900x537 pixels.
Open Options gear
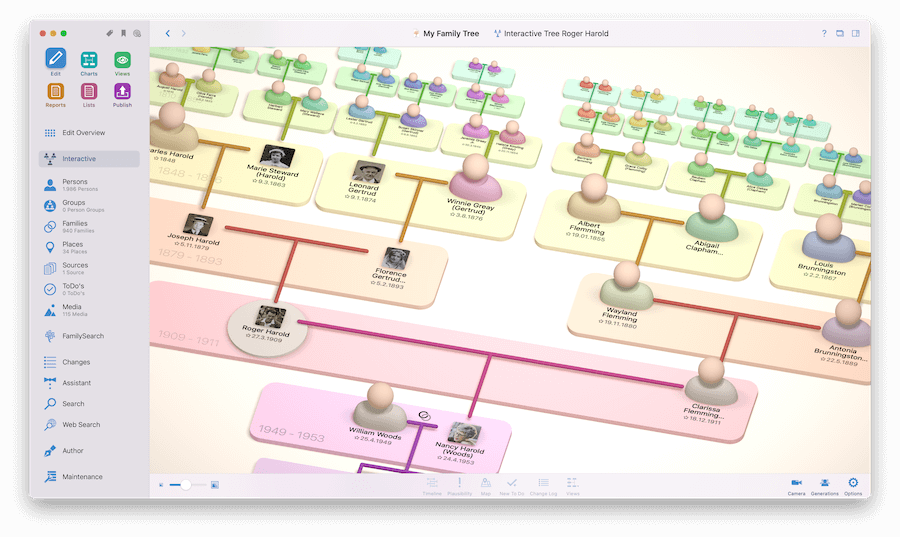pos(853,486)
